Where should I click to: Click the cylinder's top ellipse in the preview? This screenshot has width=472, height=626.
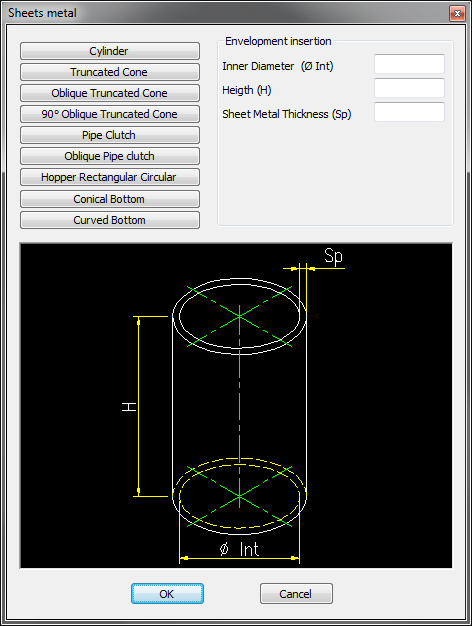pyautogui.click(x=239, y=316)
